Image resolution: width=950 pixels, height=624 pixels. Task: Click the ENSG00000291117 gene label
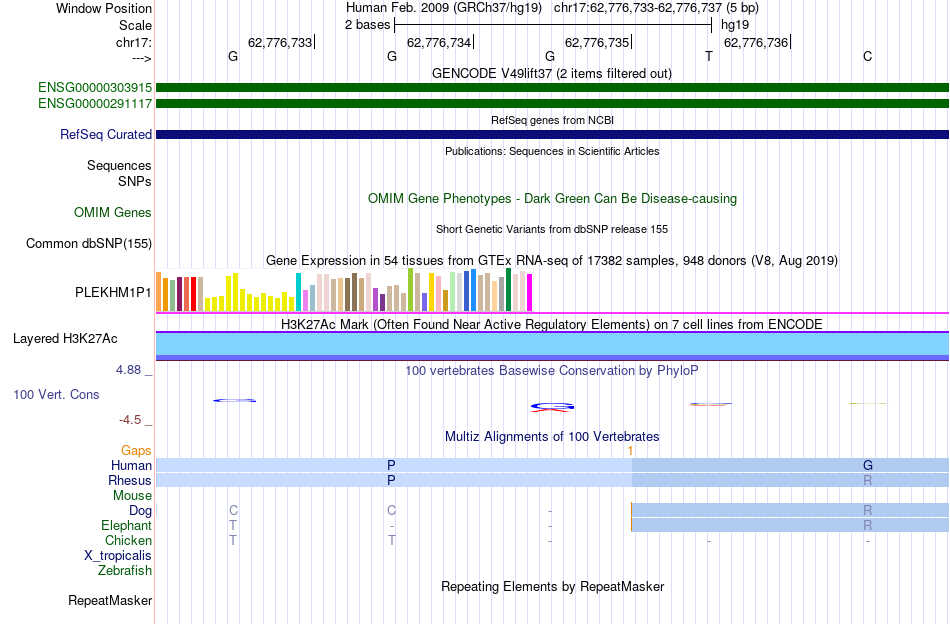pyautogui.click(x=95, y=104)
